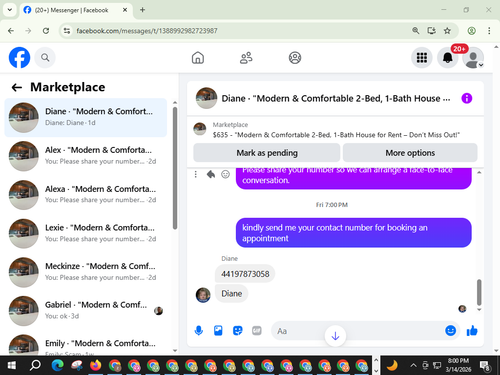The height and width of the screenshot is (375, 500).
Task: Send a thumbs up like
Action: tap(472, 331)
